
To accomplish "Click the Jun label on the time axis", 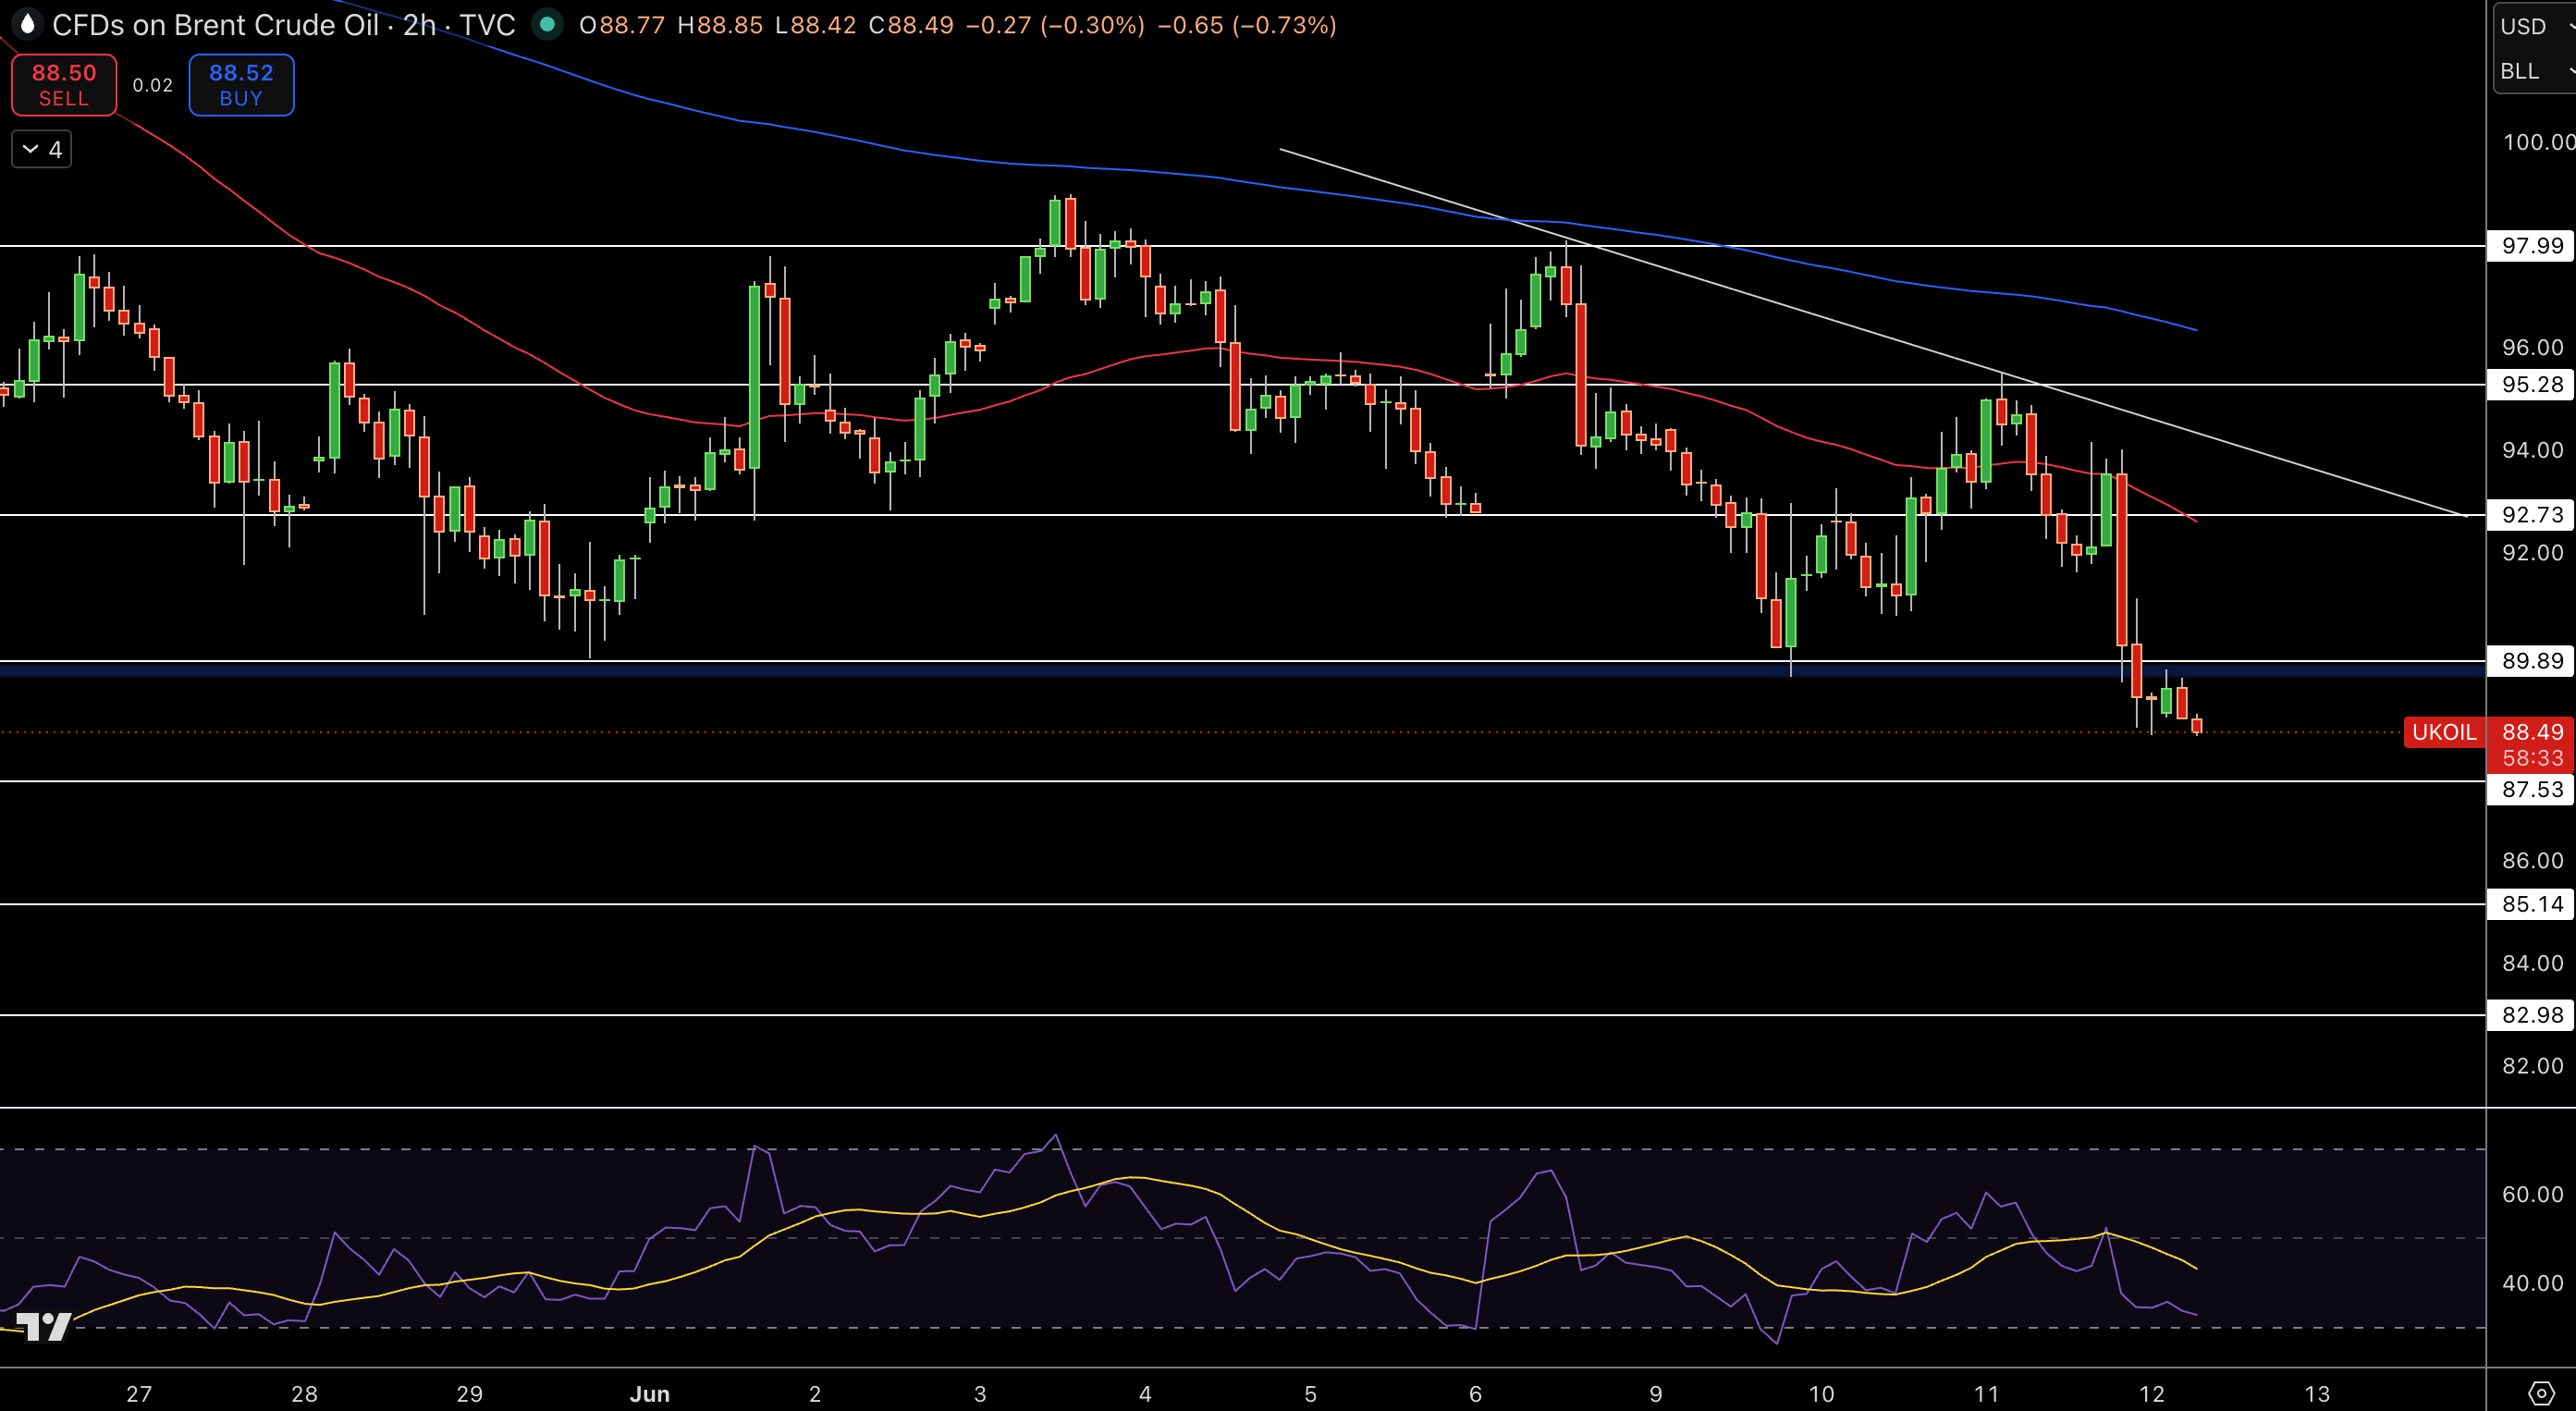I will (650, 1393).
